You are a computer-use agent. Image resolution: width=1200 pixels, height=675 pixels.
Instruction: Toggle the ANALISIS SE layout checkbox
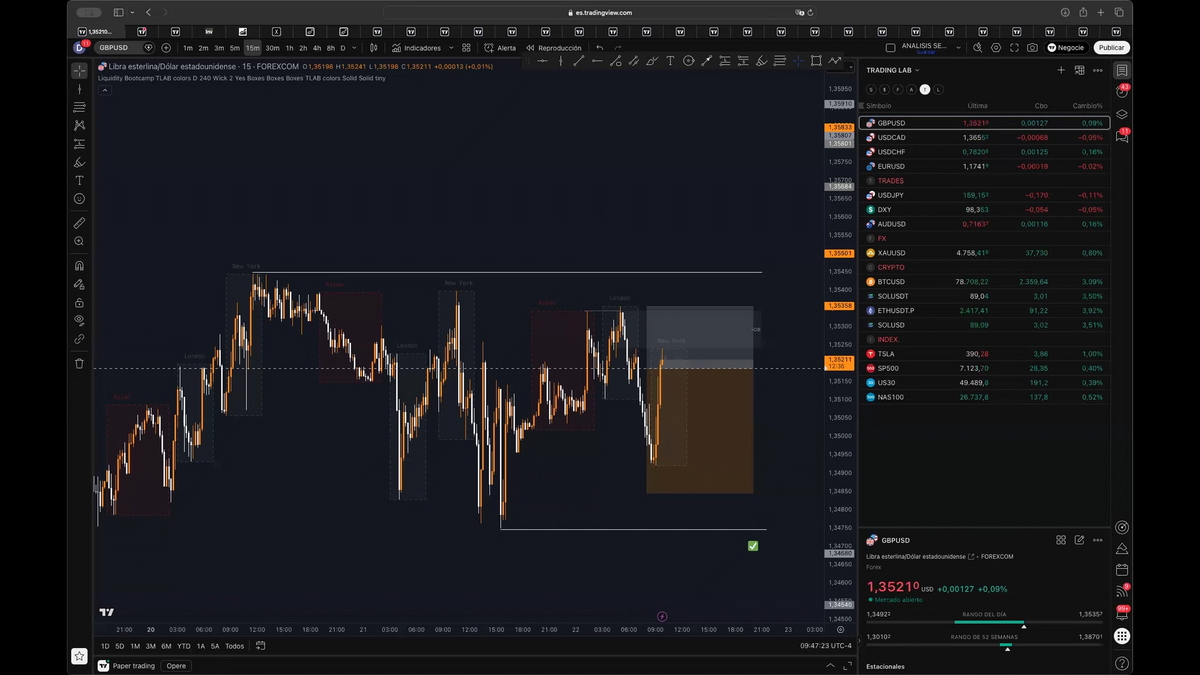tap(891, 47)
